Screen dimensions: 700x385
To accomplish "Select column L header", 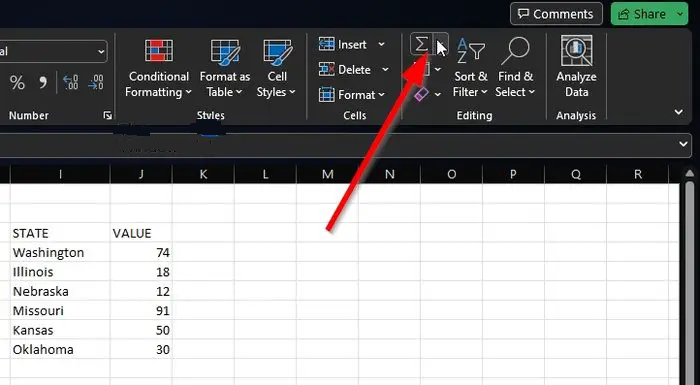I will (265, 174).
